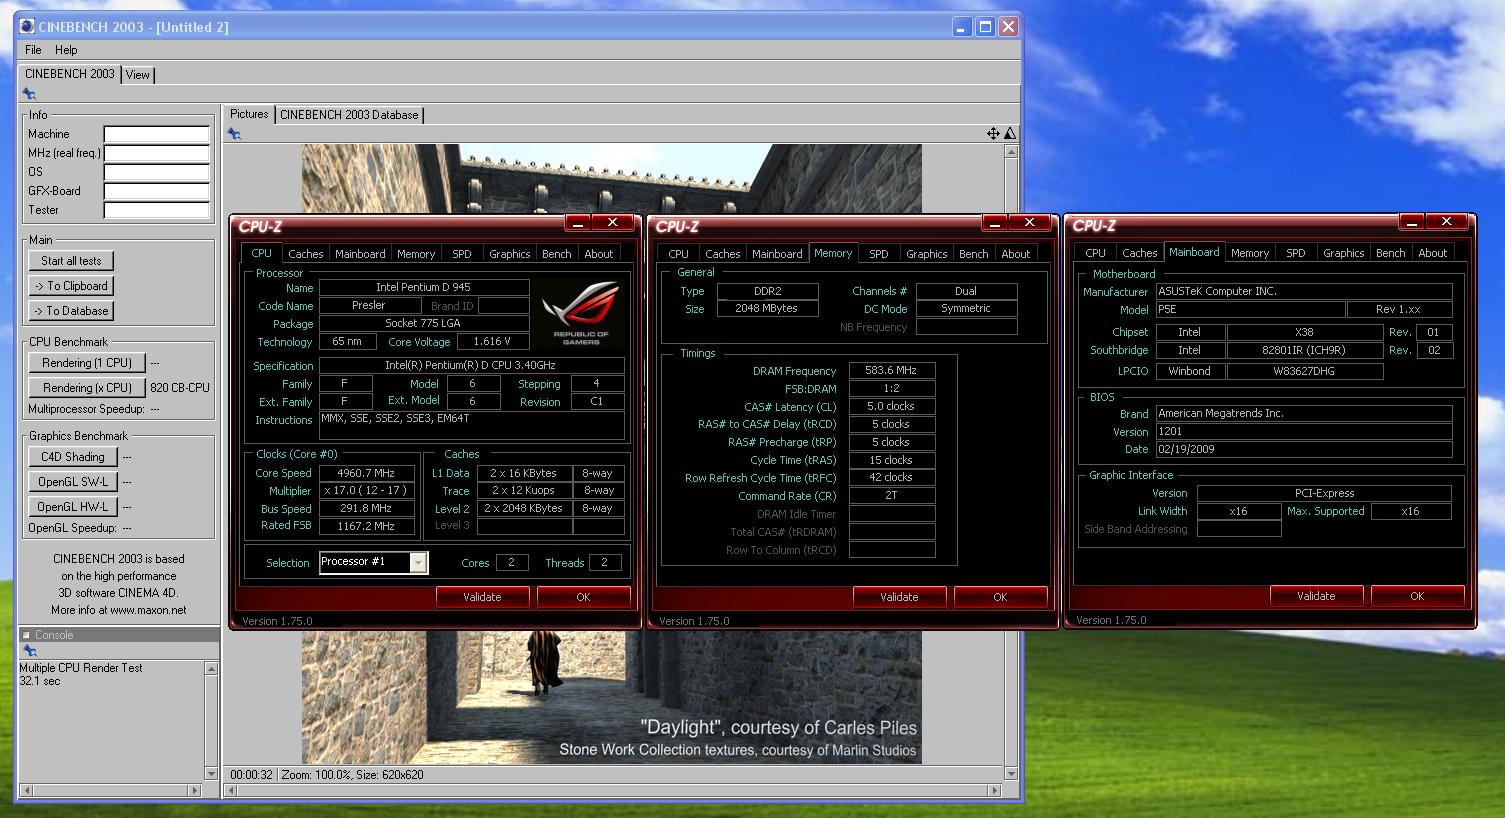Select the Pictures tab
This screenshot has height=818, width=1505.
249,114
